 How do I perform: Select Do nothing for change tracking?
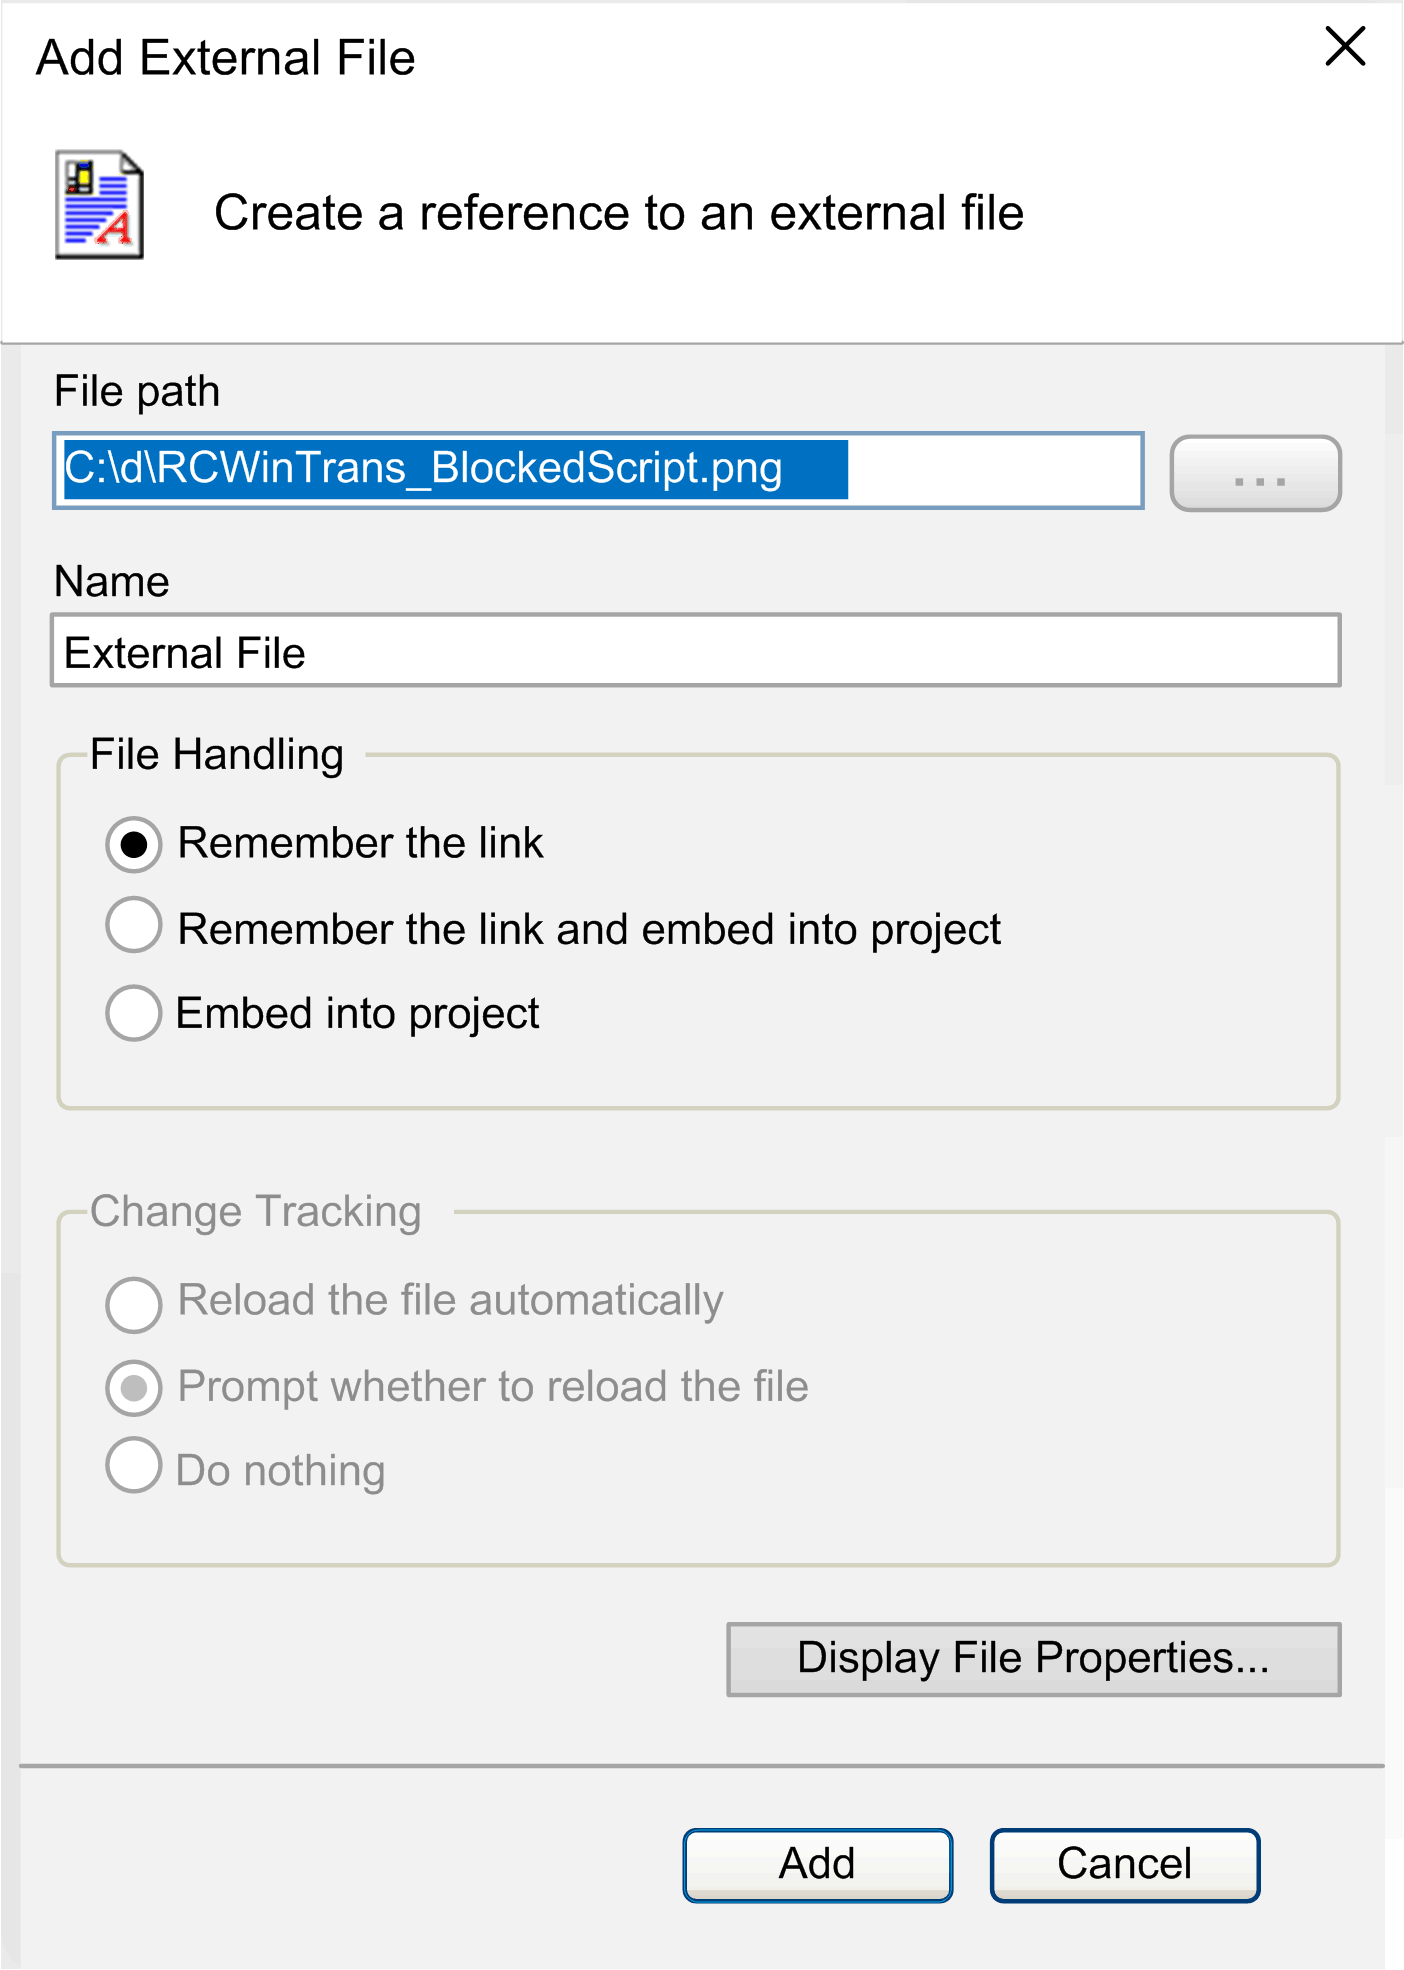[x=133, y=1467]
